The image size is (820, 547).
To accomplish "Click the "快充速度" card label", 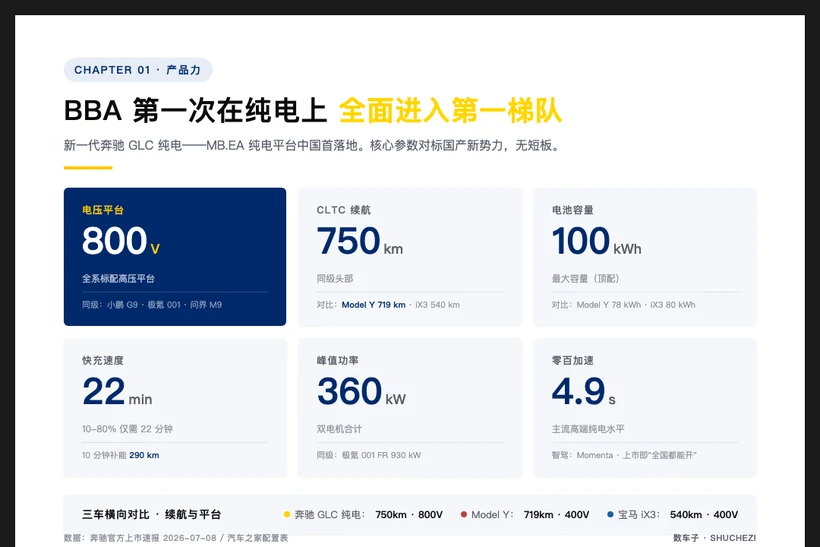I will (x=102, y=361).
